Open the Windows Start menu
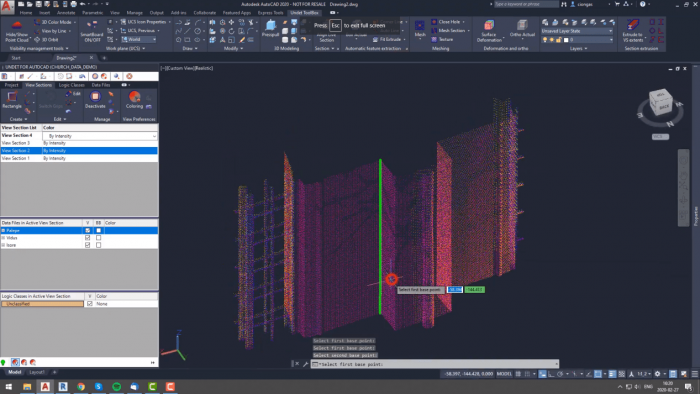The width and height of the screenshot is (700, 394). 8,387
